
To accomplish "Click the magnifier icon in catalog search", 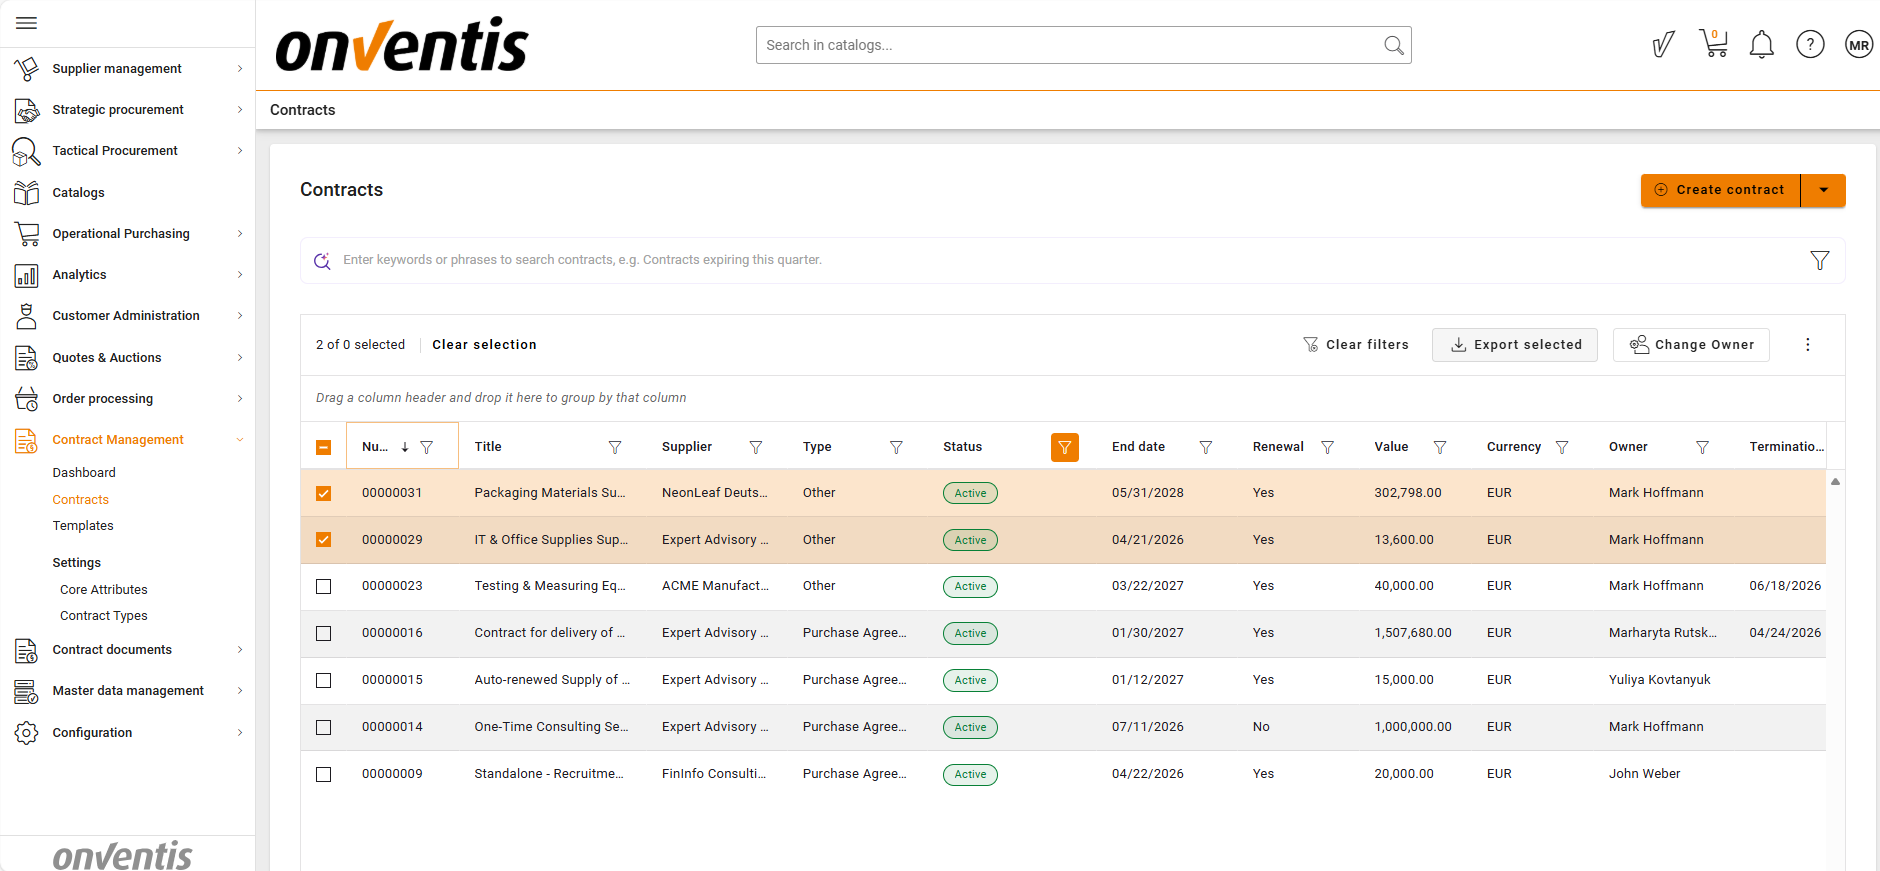I will [x=1393, y=45].
